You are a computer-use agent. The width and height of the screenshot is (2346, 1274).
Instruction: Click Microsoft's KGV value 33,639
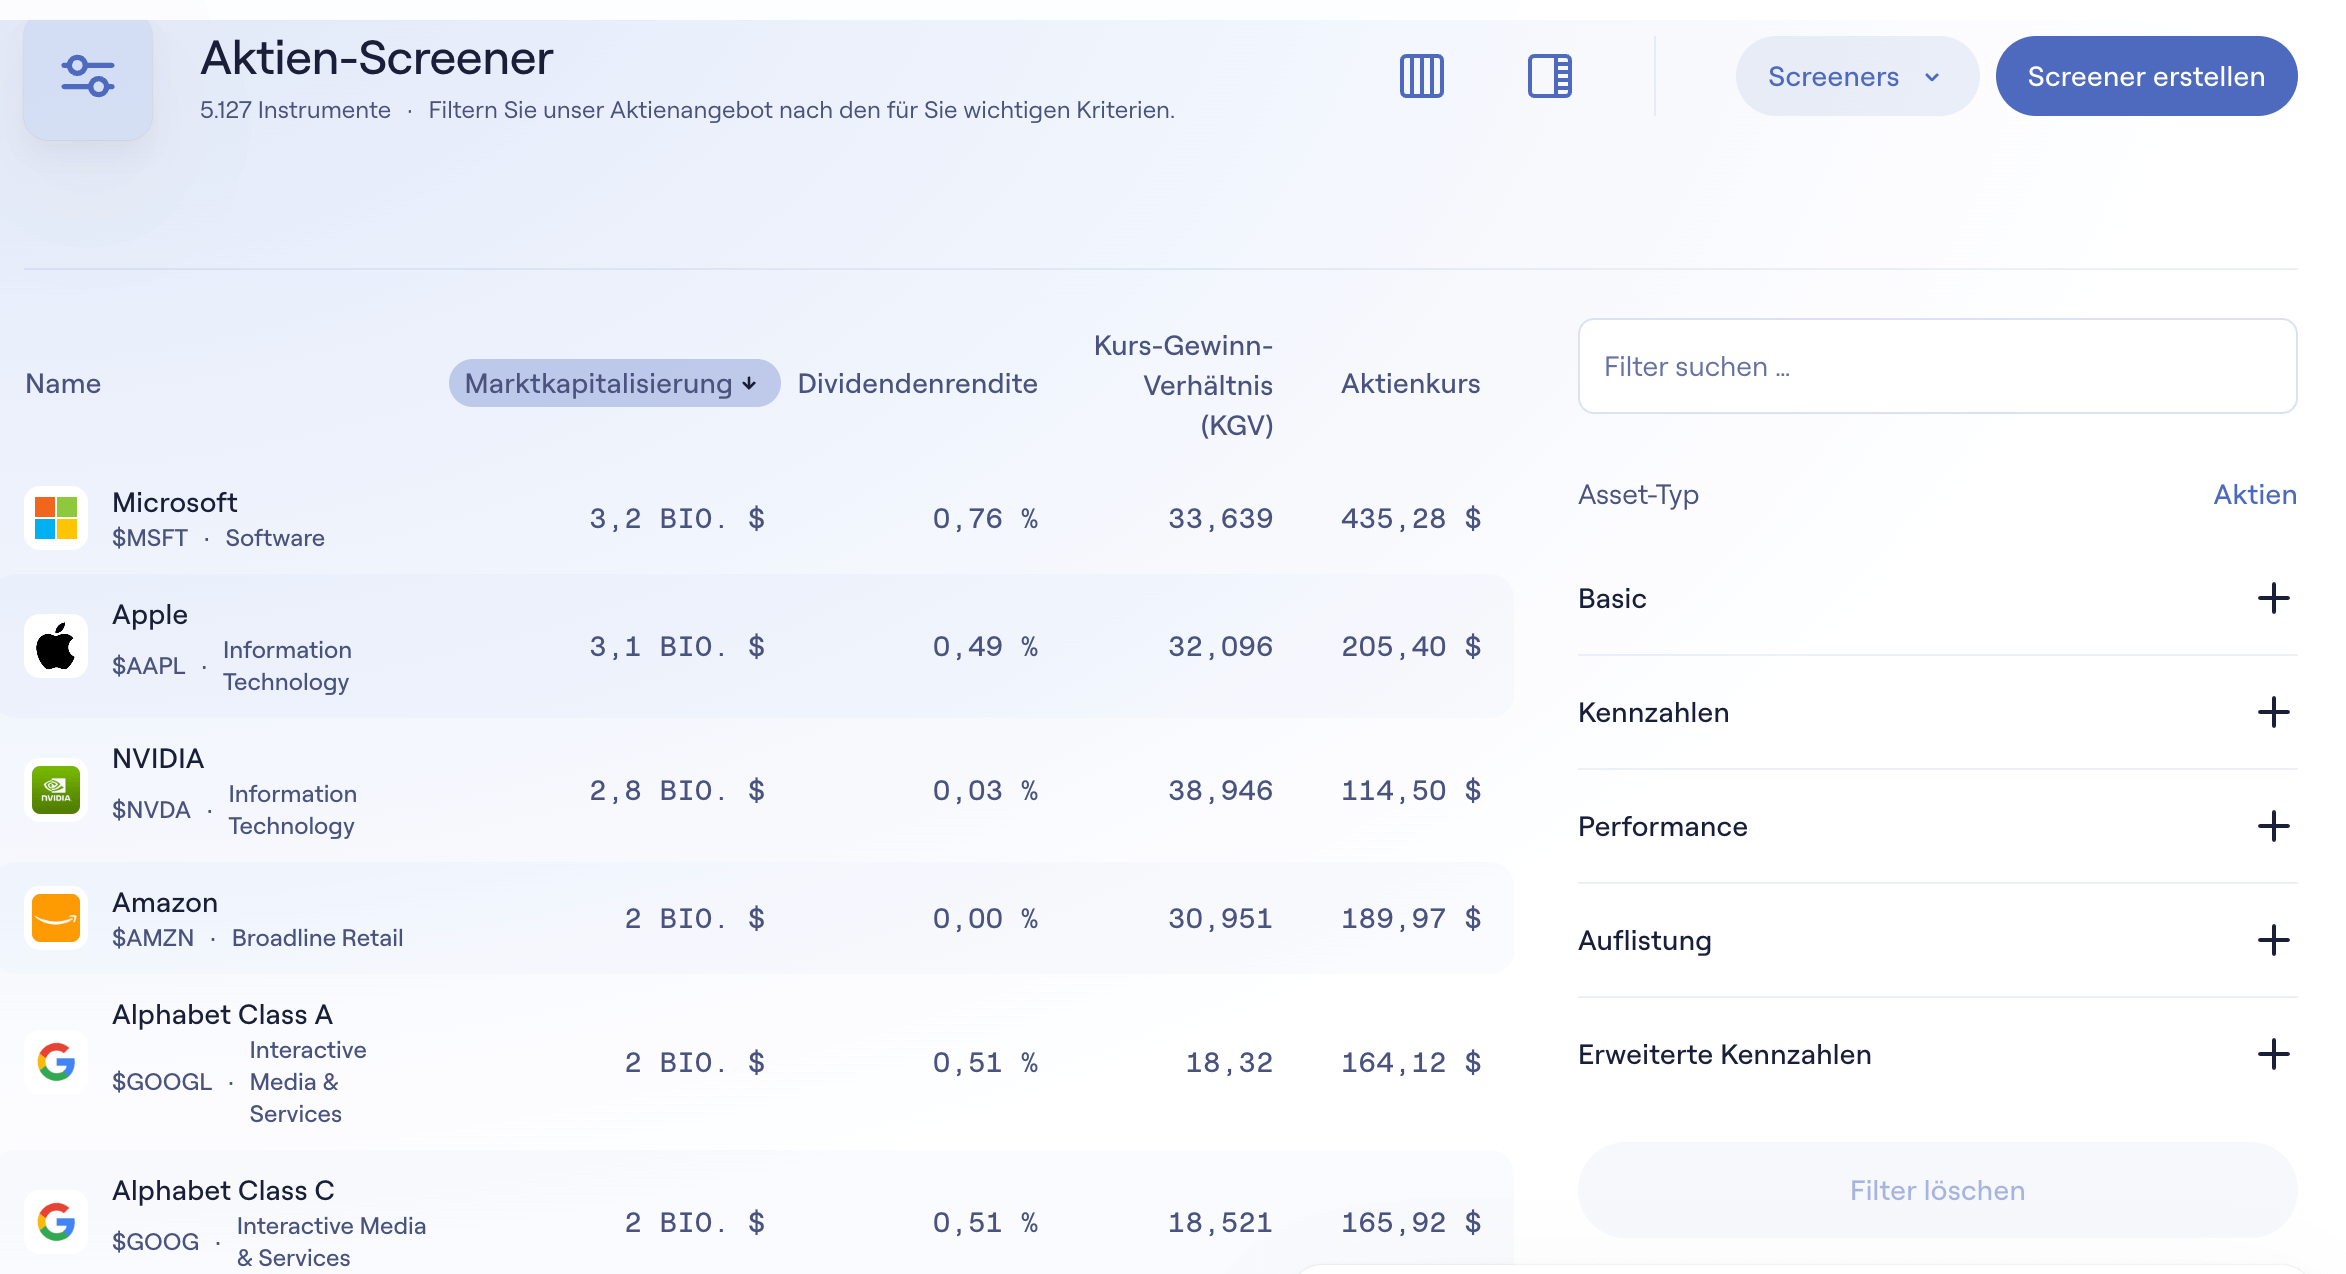pos(1220,518)
